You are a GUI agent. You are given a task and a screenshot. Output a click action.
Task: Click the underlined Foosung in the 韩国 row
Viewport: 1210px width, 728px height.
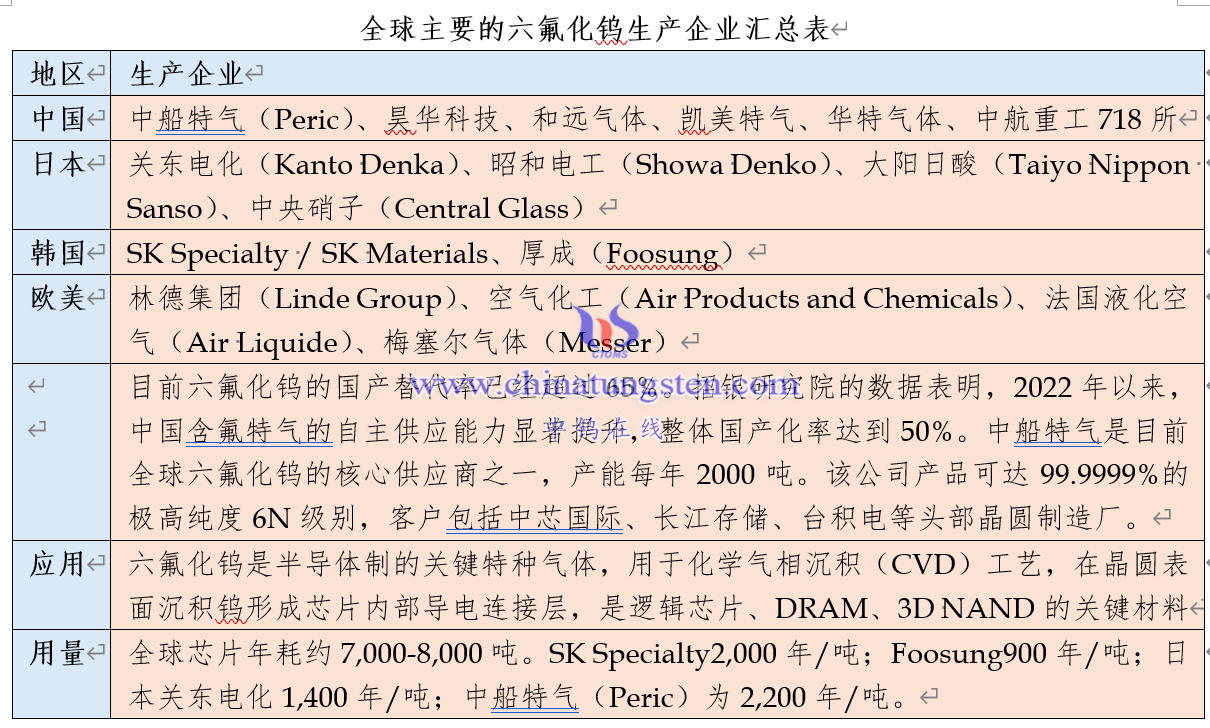pos(662,254)
